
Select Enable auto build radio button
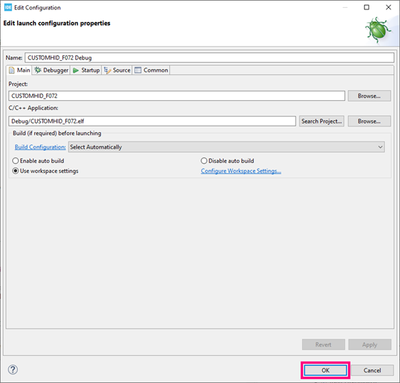click(15, 161)
